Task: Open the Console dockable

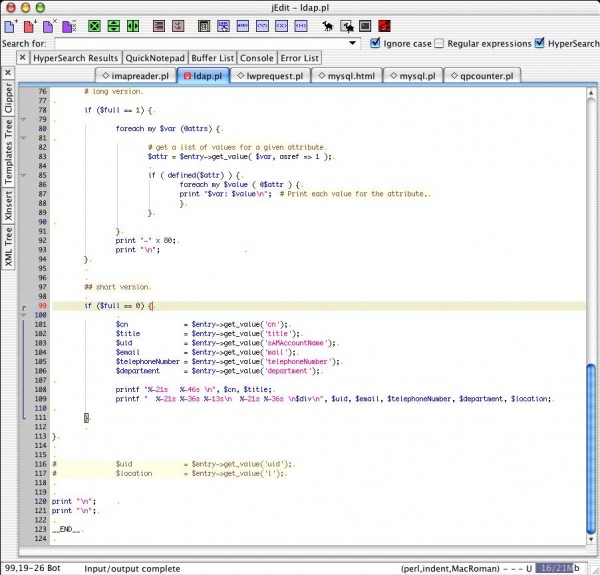Action: click(x=257, y=58)
